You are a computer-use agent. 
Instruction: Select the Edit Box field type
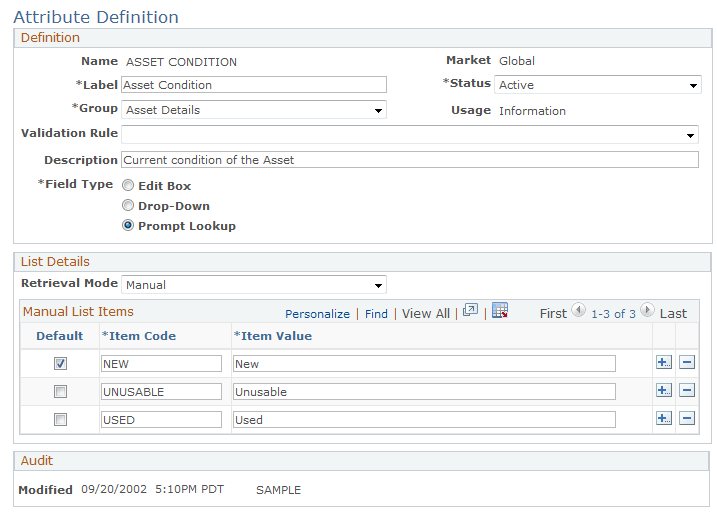[x=128, y=185]
